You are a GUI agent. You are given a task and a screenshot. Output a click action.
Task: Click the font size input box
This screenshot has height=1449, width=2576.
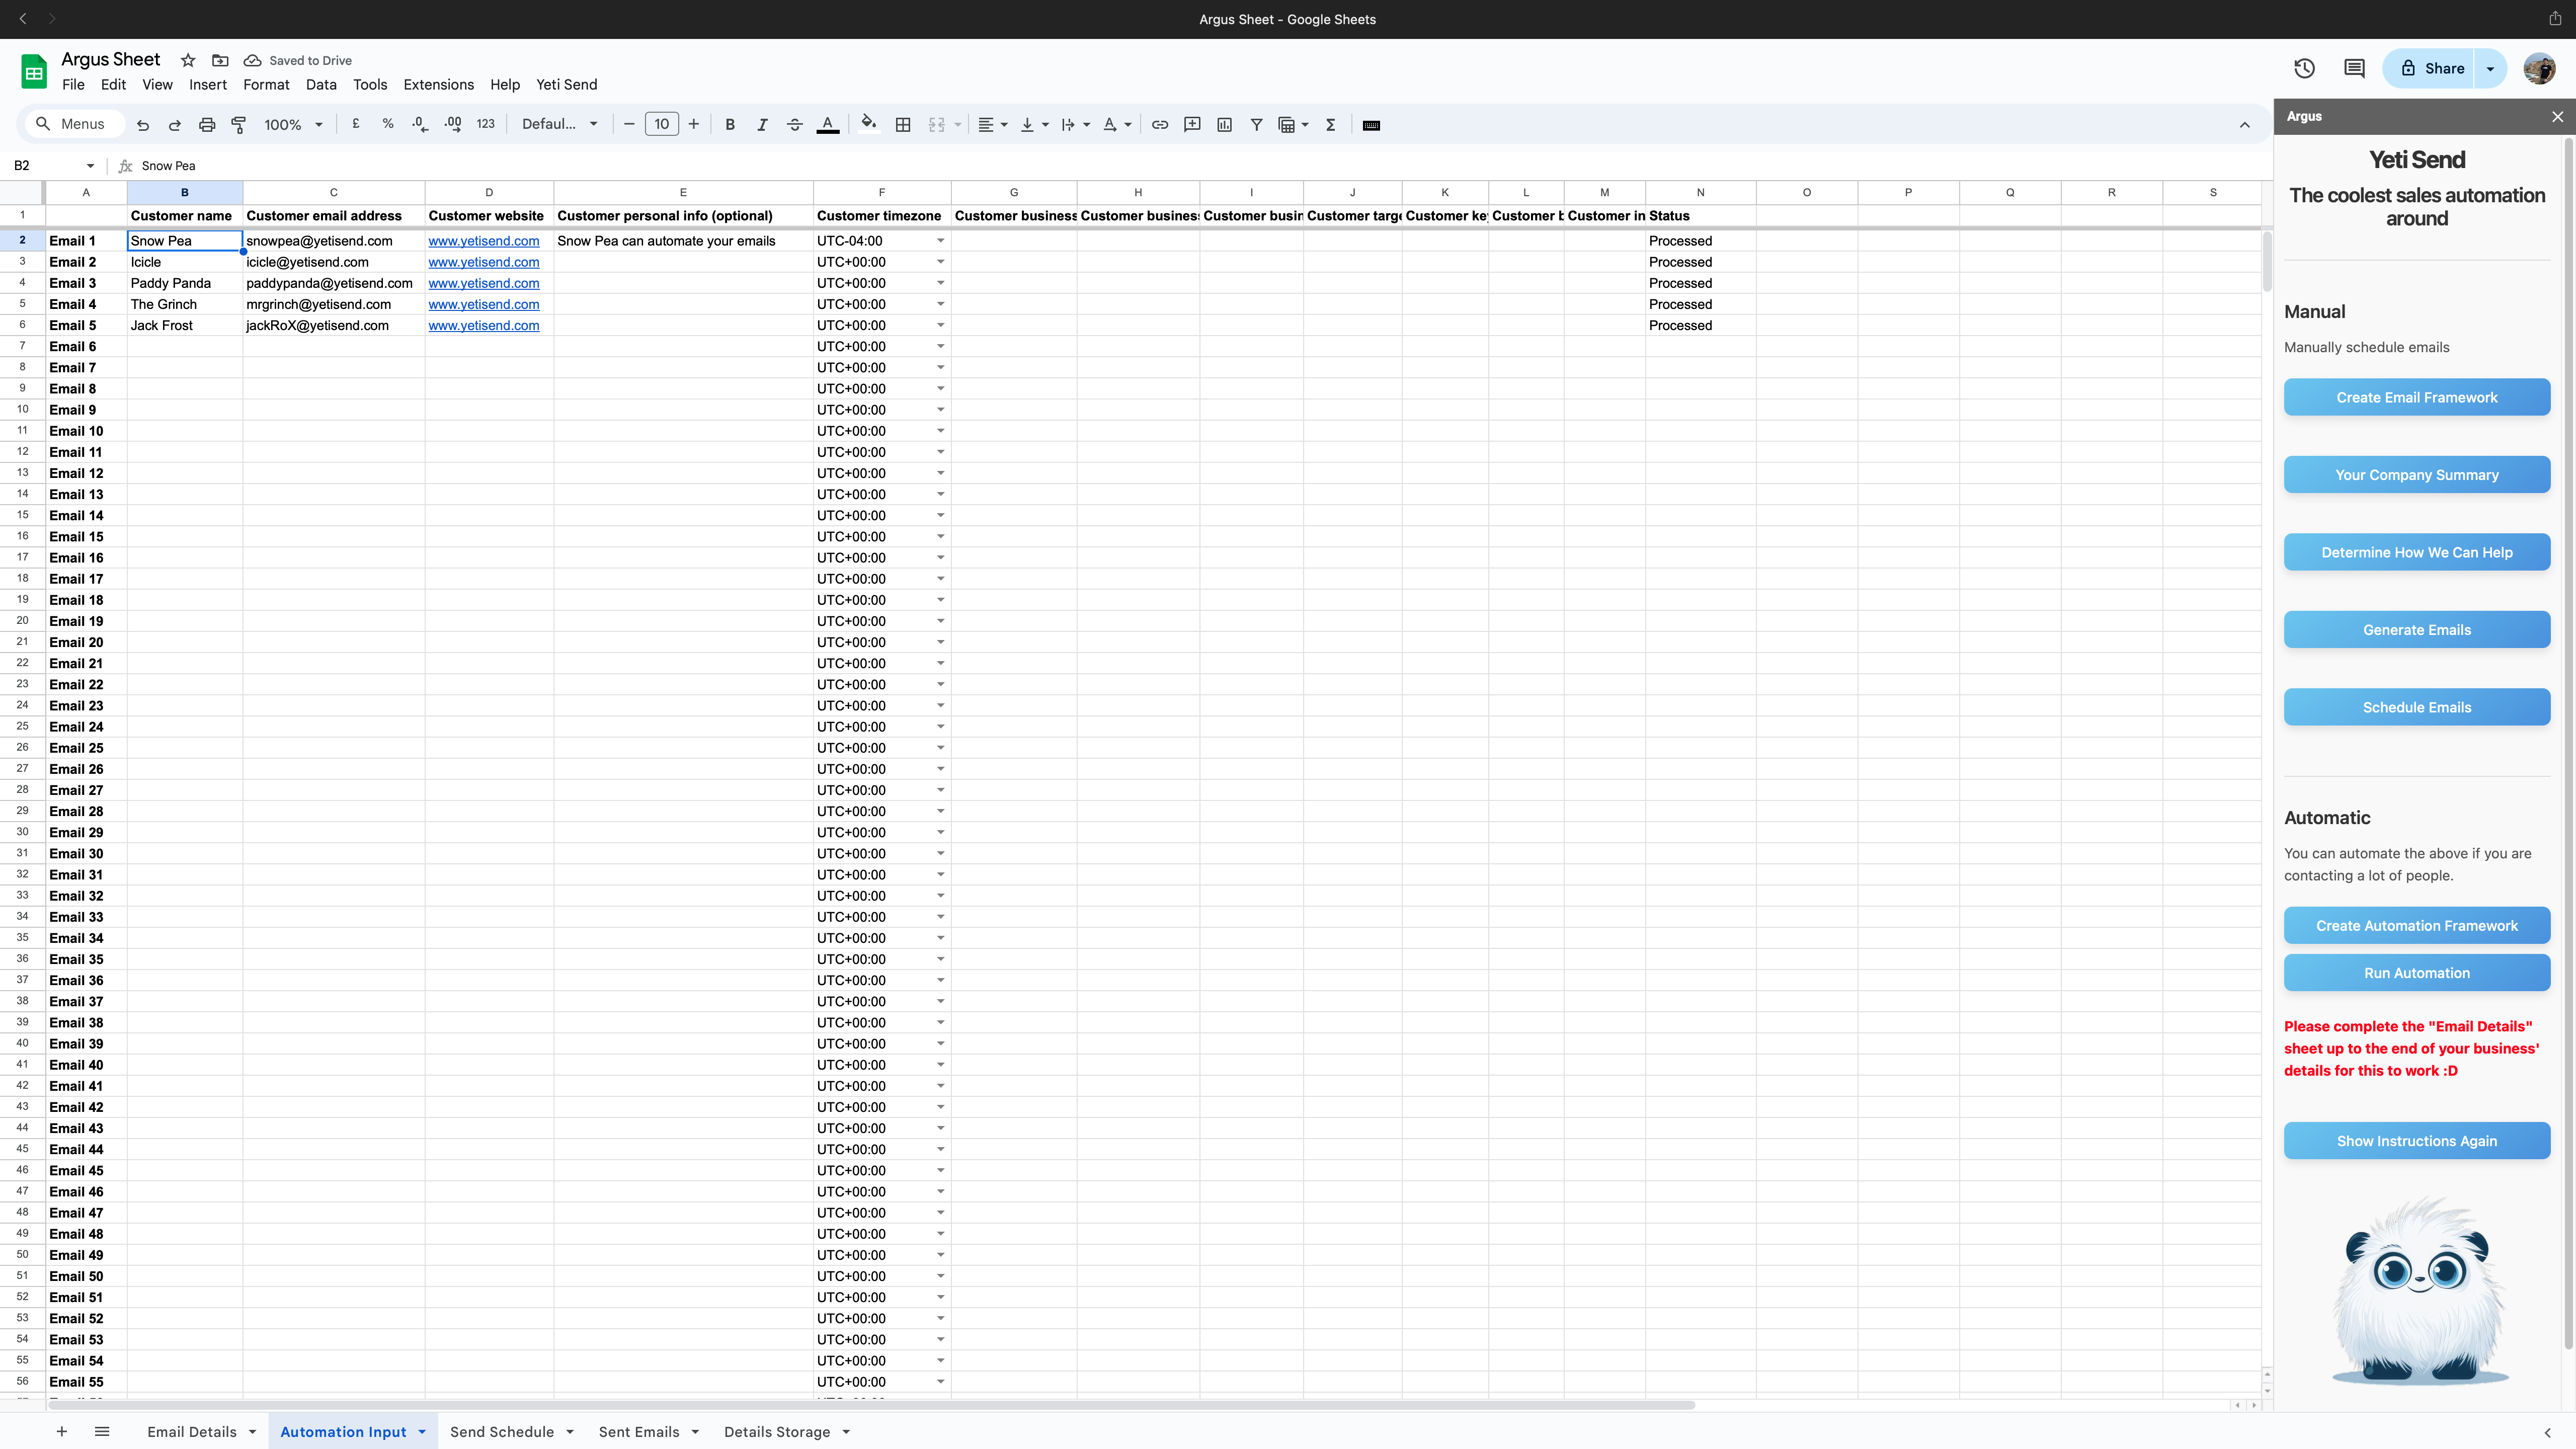(x=661, y=124)
